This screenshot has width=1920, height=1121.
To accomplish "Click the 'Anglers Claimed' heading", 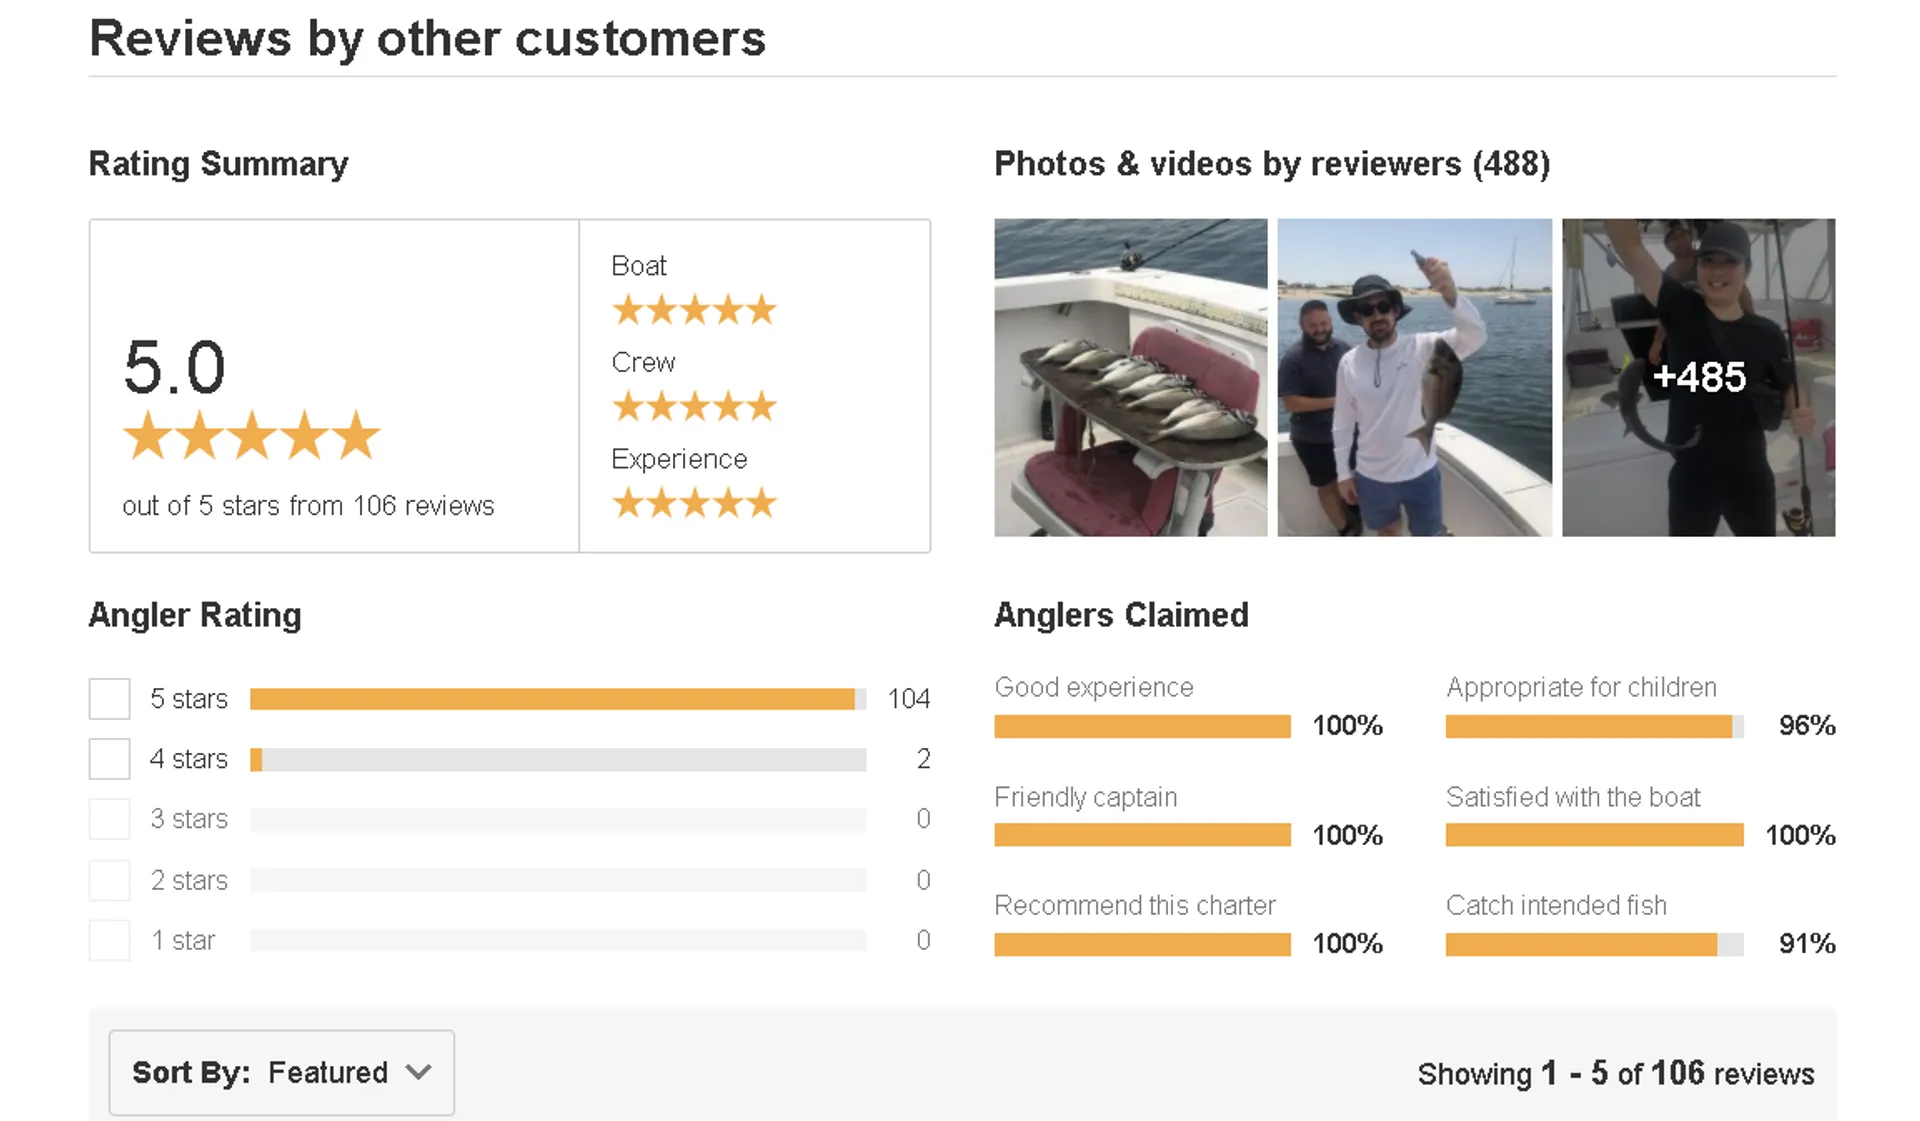I will [x=1121, y=615].
